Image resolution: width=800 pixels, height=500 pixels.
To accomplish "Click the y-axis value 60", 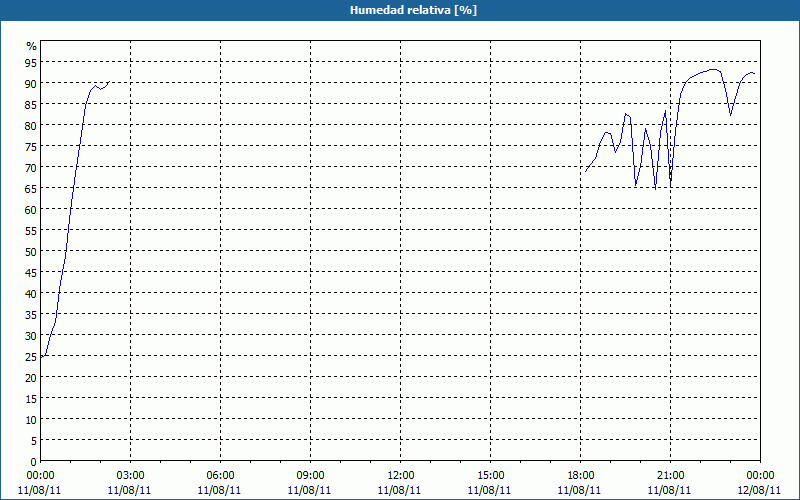I will (31, 209).
